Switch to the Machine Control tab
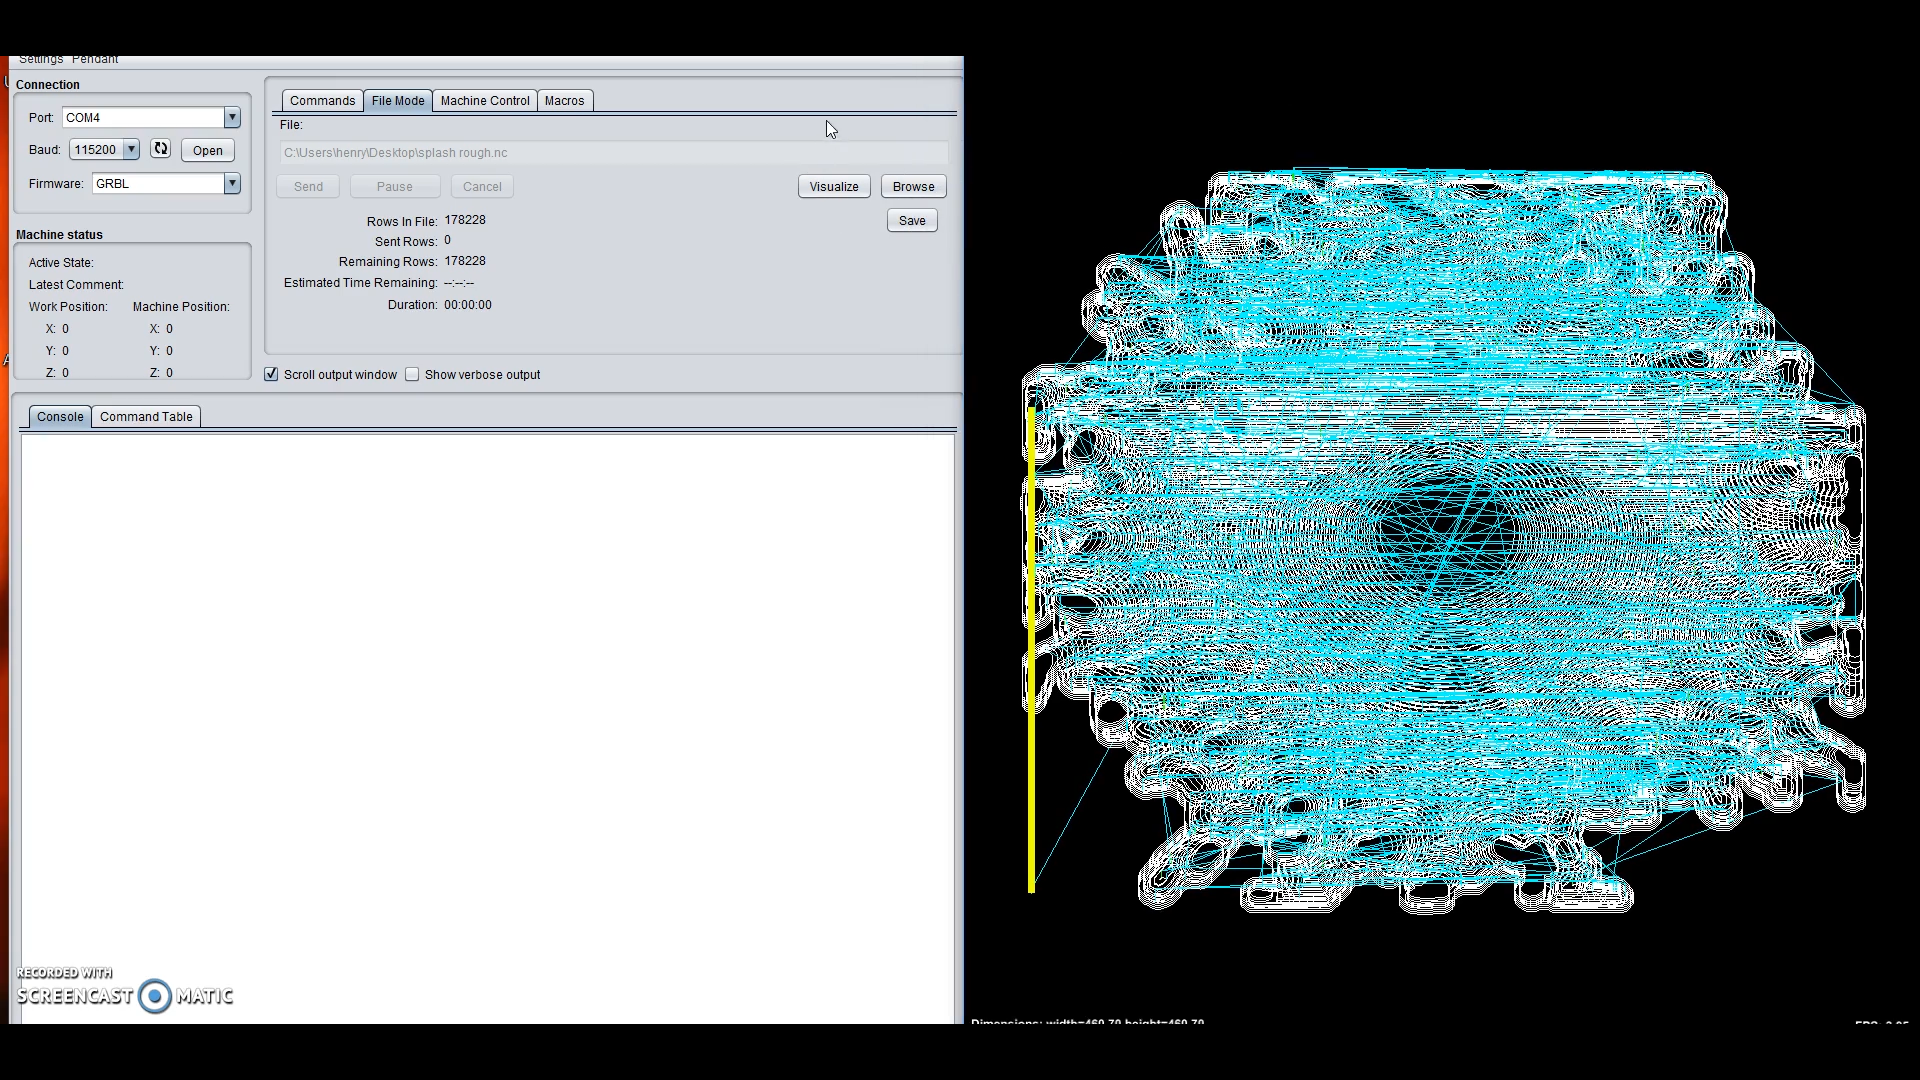Image resolution: width=1920 pixels, height=1080 pixels. (484, 99)
